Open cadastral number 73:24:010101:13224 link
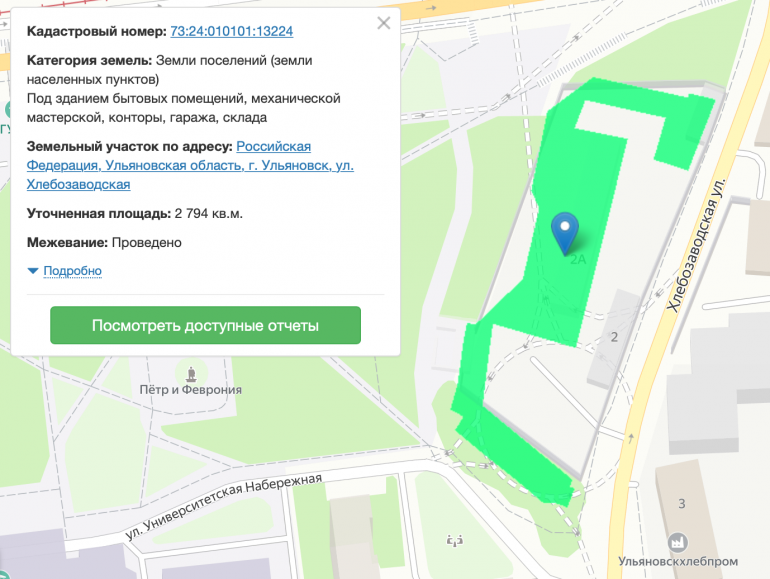The image size is (770, 579). [x=231, y=31]
